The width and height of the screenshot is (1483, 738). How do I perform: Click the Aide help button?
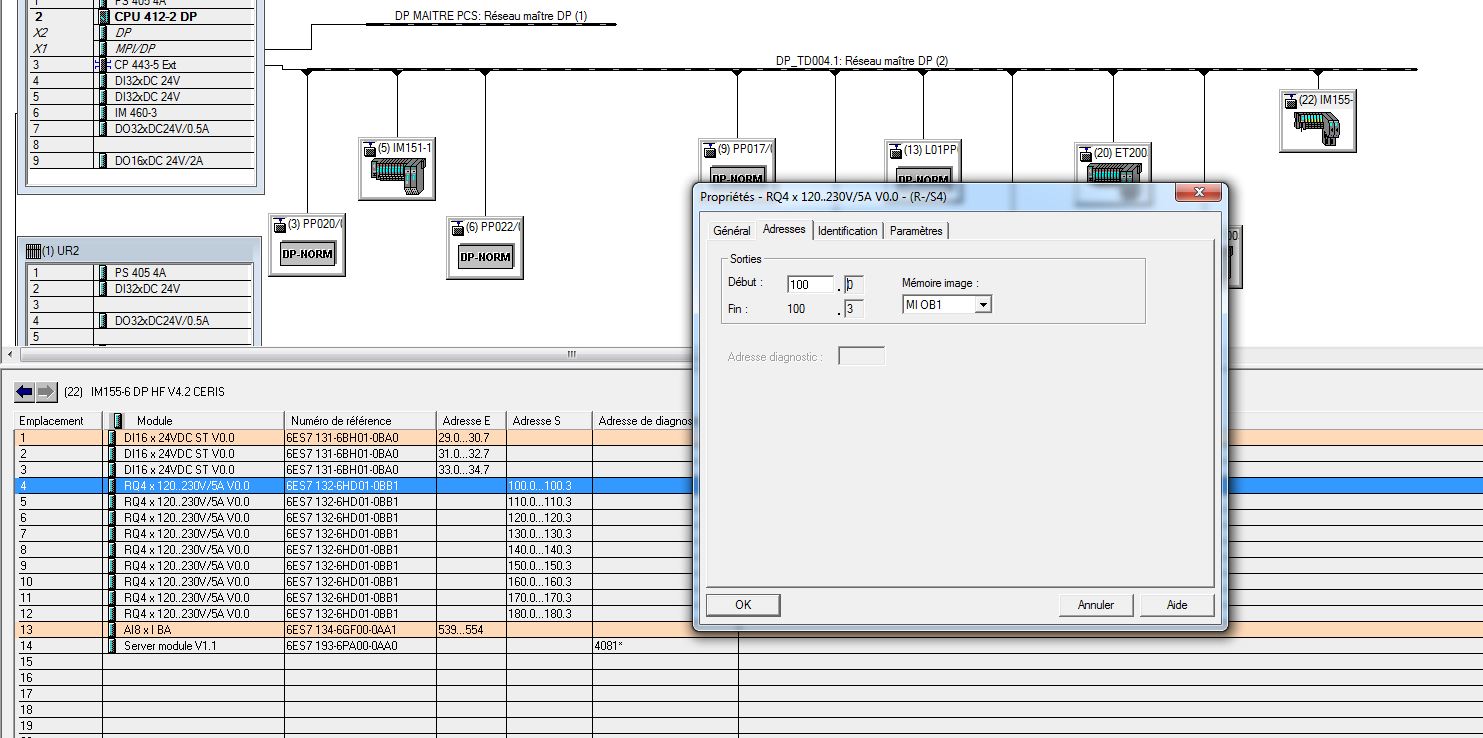point(1177,605)
